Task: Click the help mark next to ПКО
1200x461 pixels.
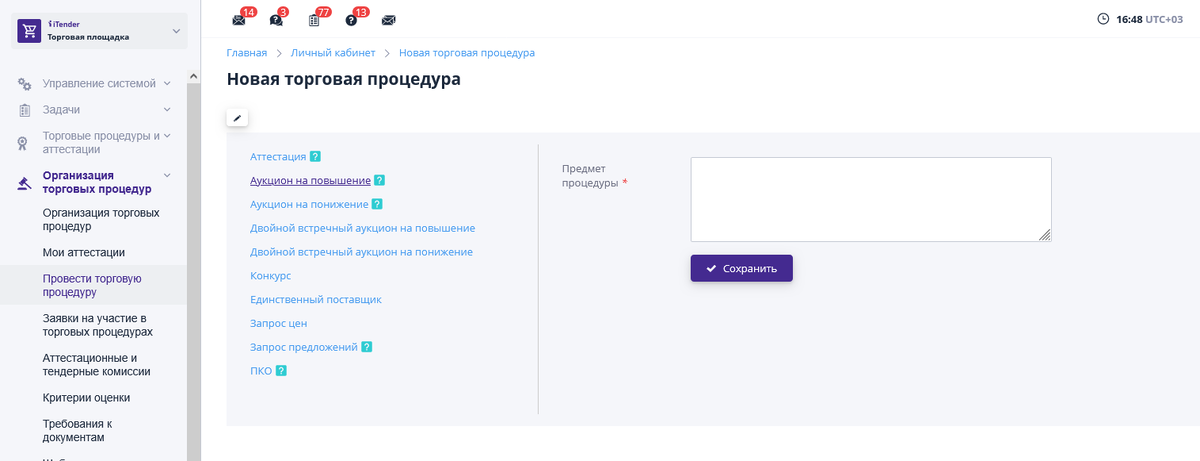Action: coord(281,371)
